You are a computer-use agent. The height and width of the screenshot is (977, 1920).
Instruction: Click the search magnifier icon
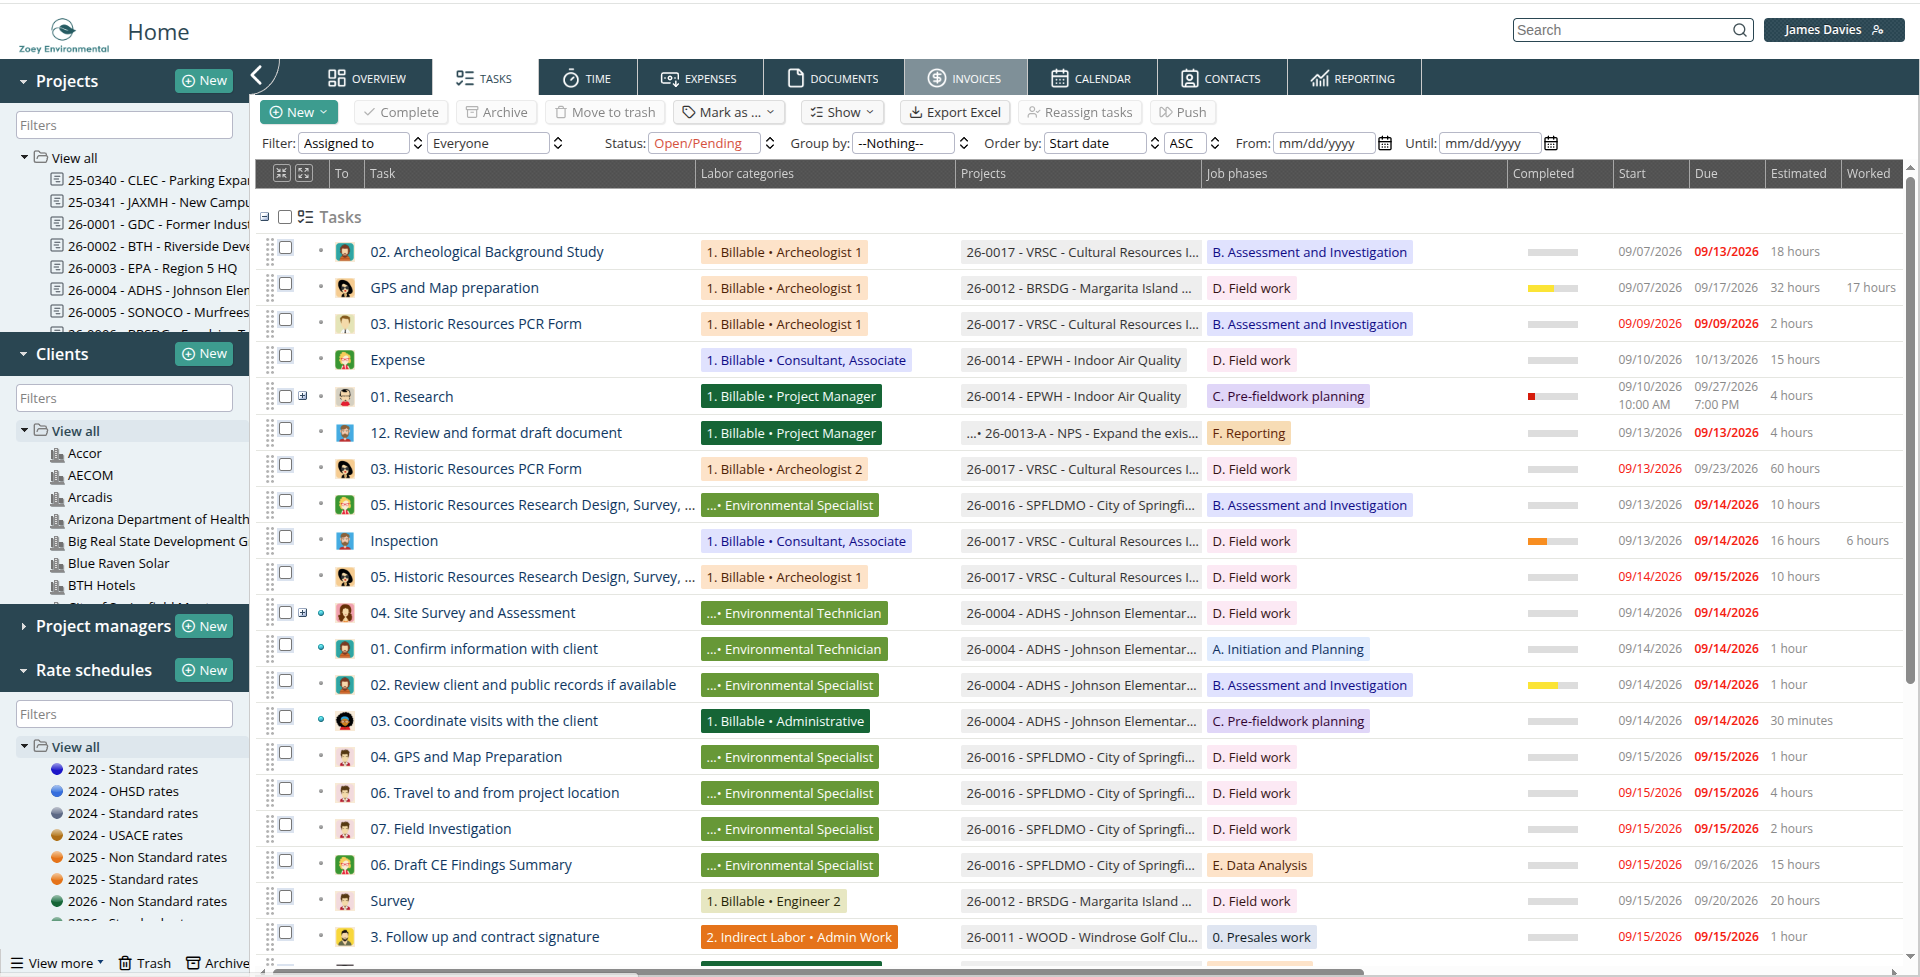(x=1740, y=30)
